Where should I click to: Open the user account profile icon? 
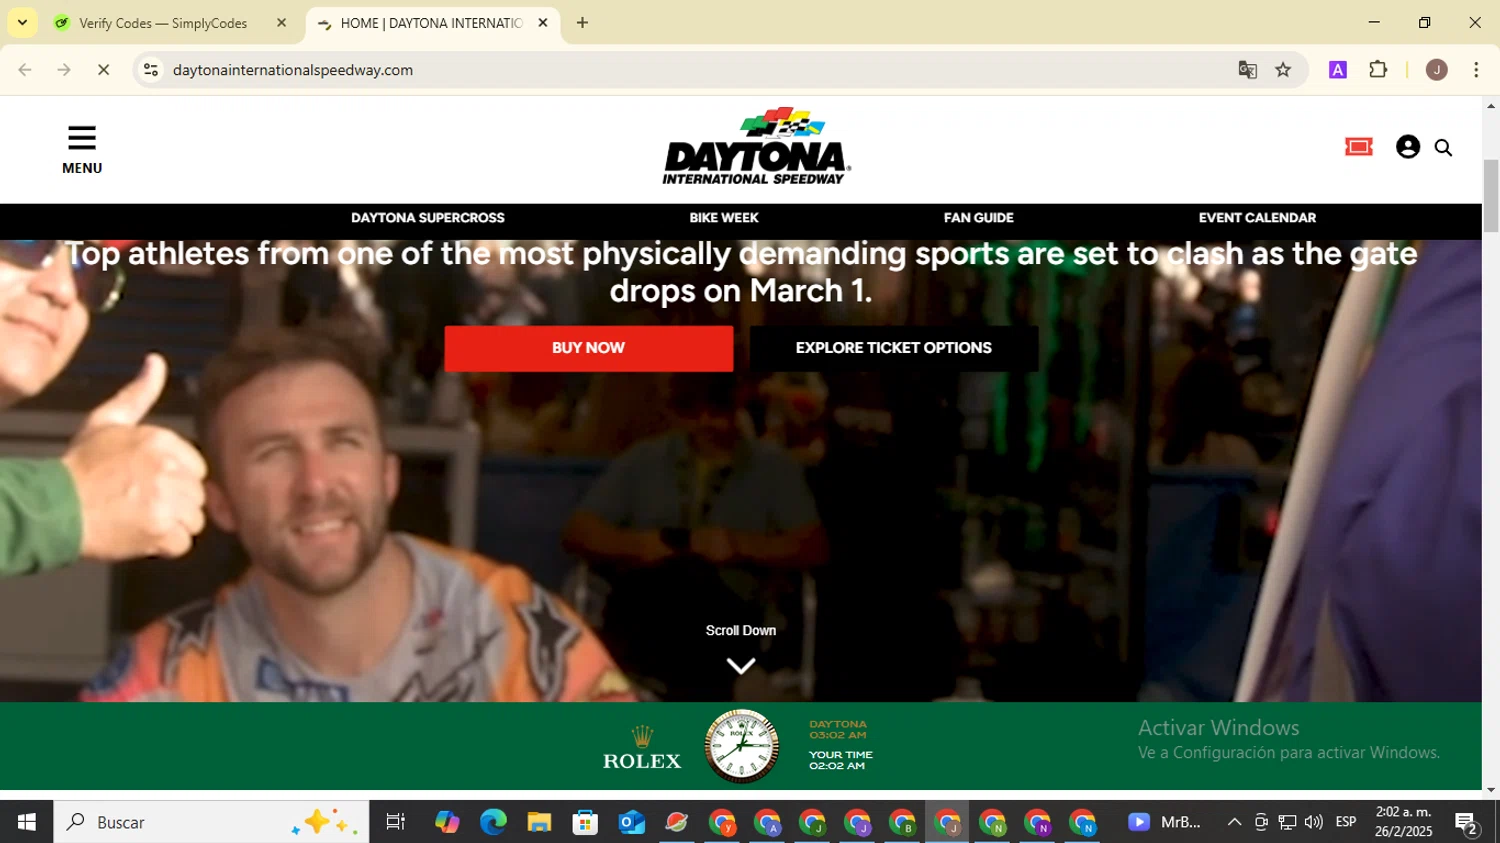point(1408,147)
